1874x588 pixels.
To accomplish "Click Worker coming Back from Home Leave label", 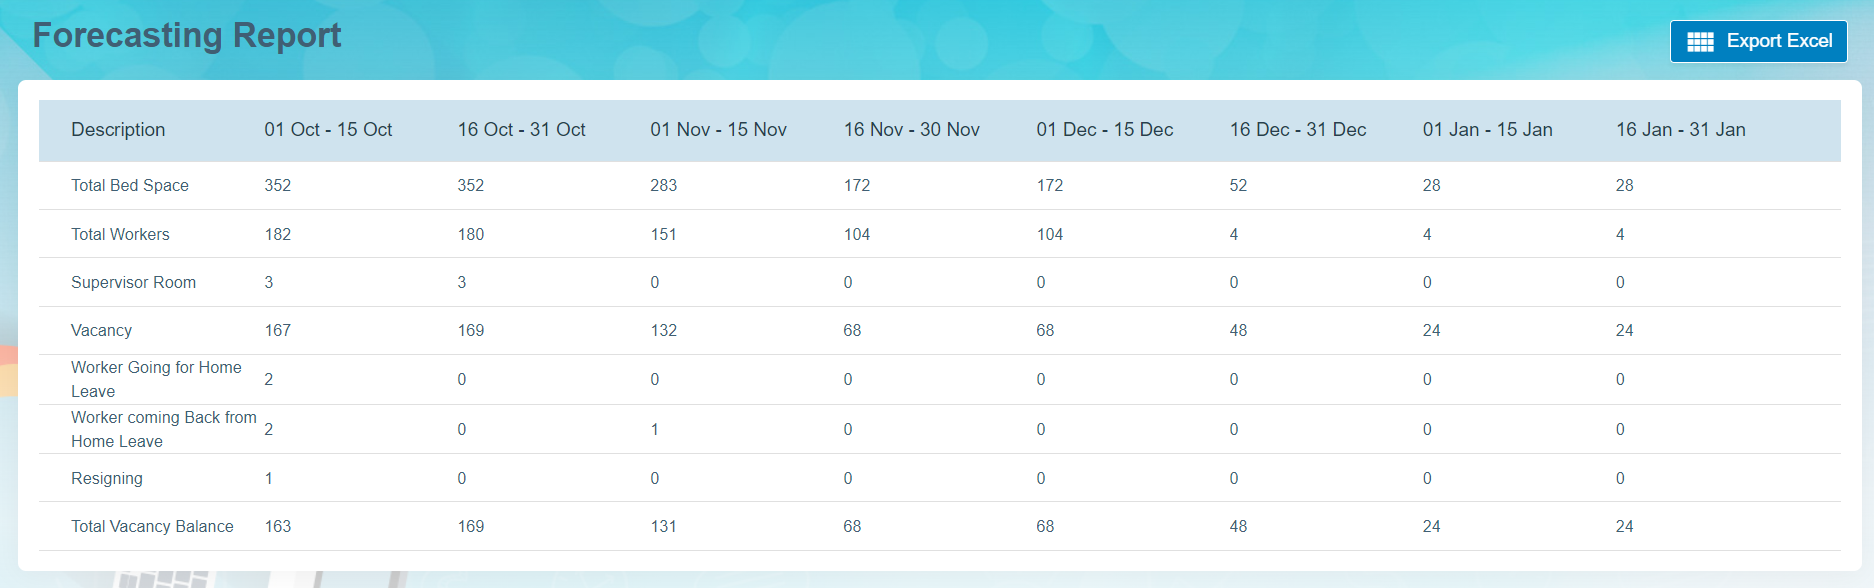I will 163,429.
